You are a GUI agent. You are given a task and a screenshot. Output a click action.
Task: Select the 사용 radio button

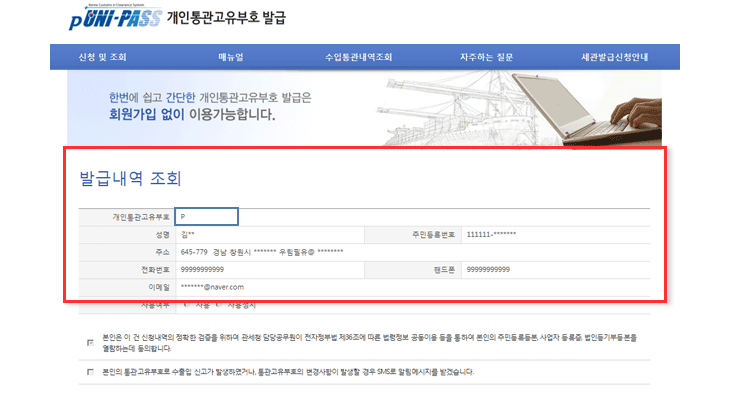pos(187,305)
